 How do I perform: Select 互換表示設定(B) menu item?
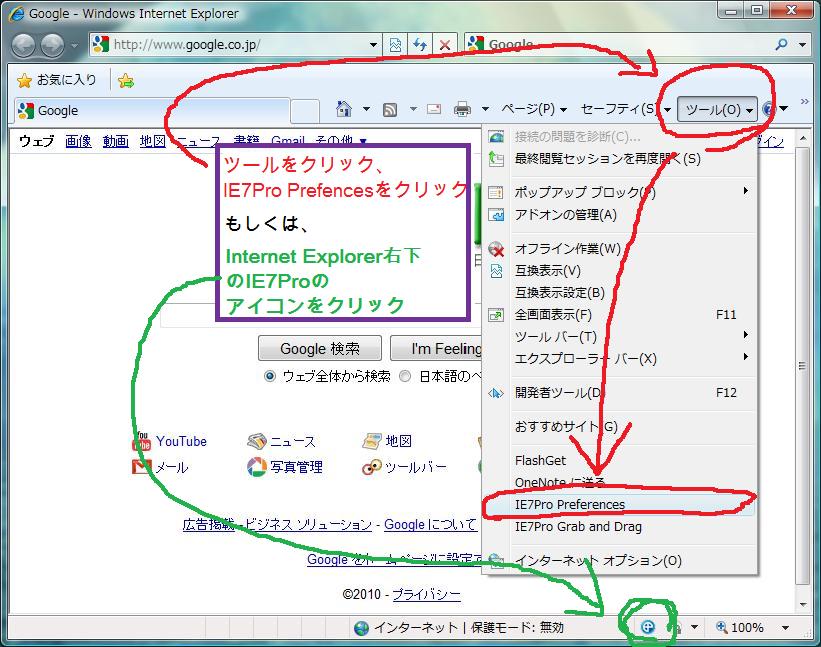[x=618, y=293]
